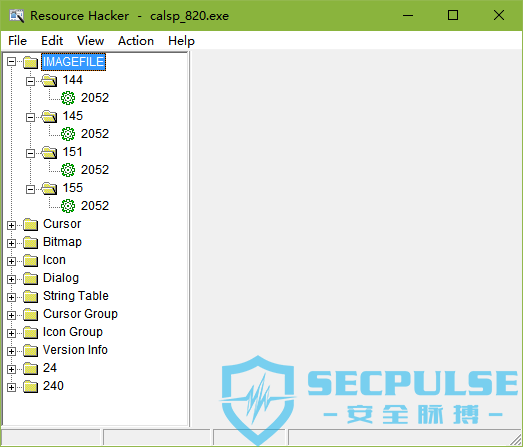Open the Action menu
The height and width of the screenshot is (447, 523).
click(x=136, y=41)
